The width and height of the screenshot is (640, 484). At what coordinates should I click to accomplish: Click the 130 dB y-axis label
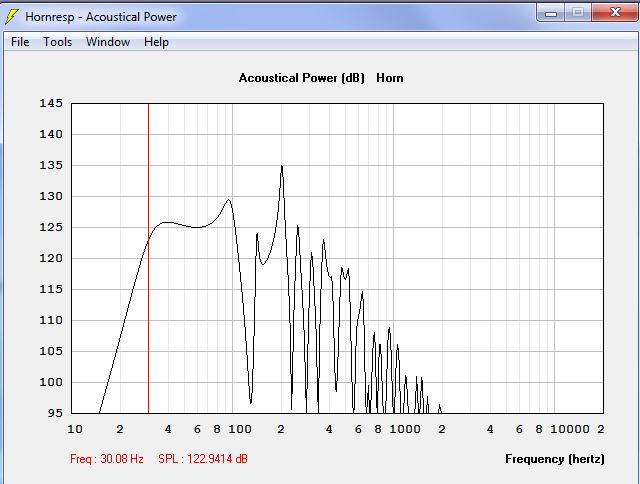[x=51, y=196]
